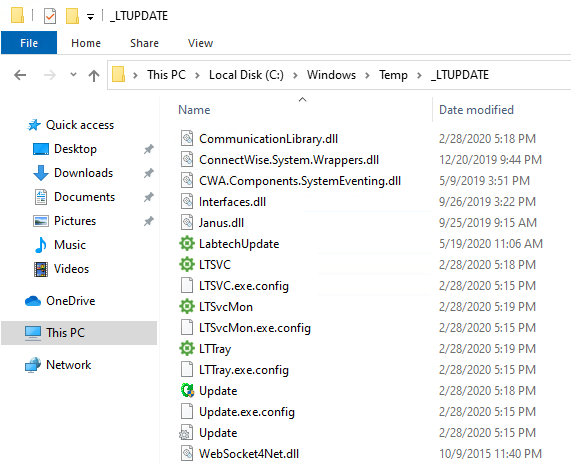Select the LTTray green gear icon
The image size is (571, 465).
187,348
